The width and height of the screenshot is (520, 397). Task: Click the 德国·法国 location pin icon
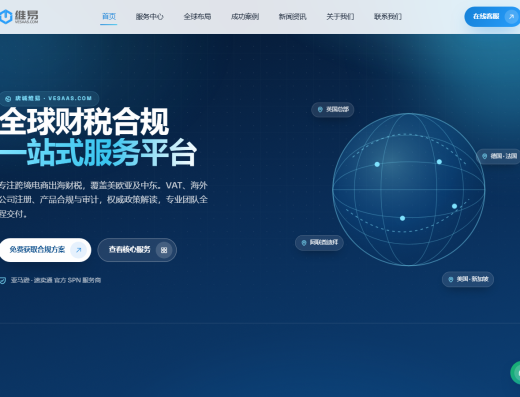coord(484,156)
